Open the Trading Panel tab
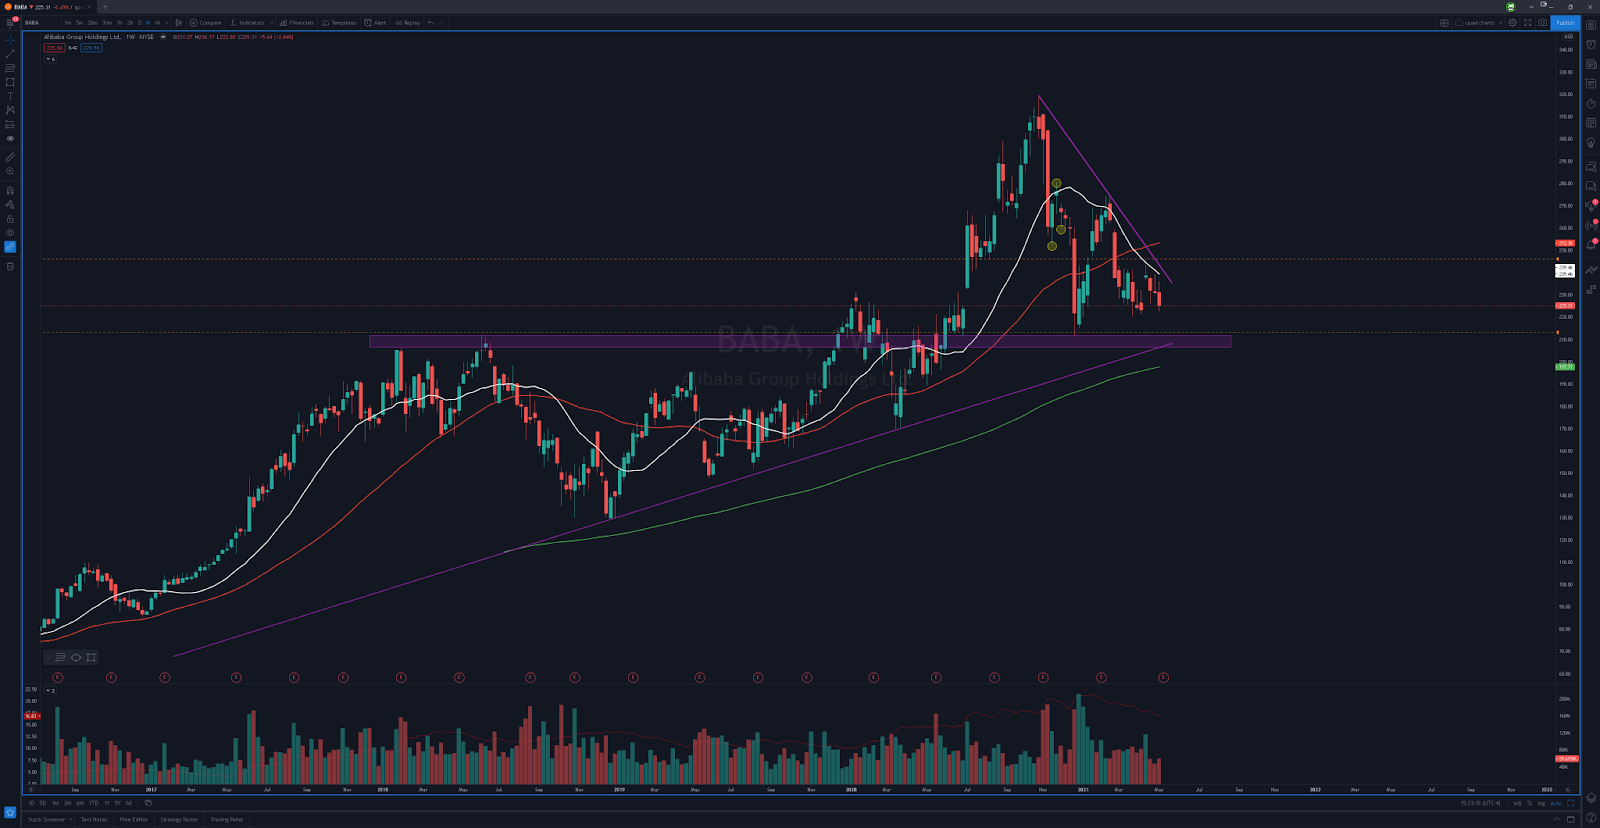Image resolution: width=1600 pixels, height=828 pixels. coord(227,819)
